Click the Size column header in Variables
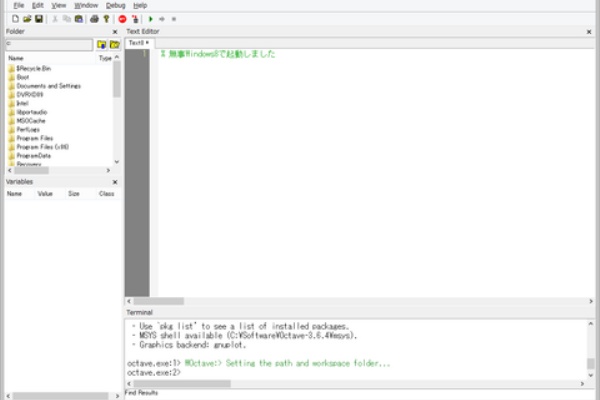The height and width of the screenshot is (400, 600). click(73, 193)
